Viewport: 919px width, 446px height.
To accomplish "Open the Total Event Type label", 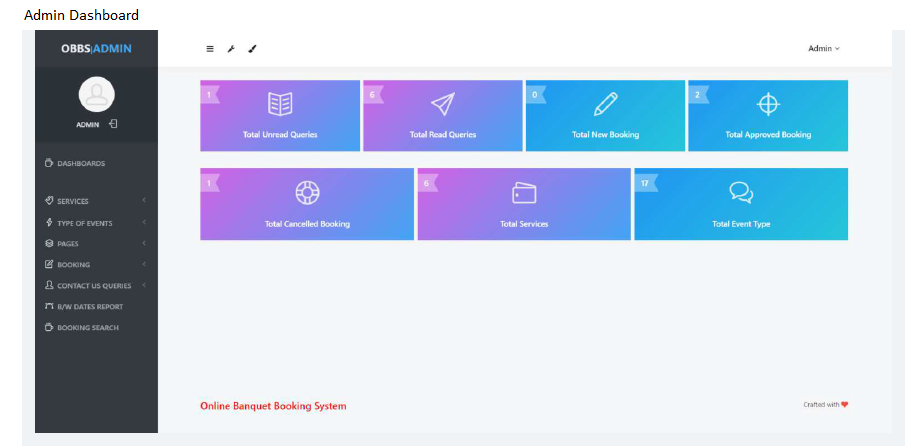I will coord(741,224).
